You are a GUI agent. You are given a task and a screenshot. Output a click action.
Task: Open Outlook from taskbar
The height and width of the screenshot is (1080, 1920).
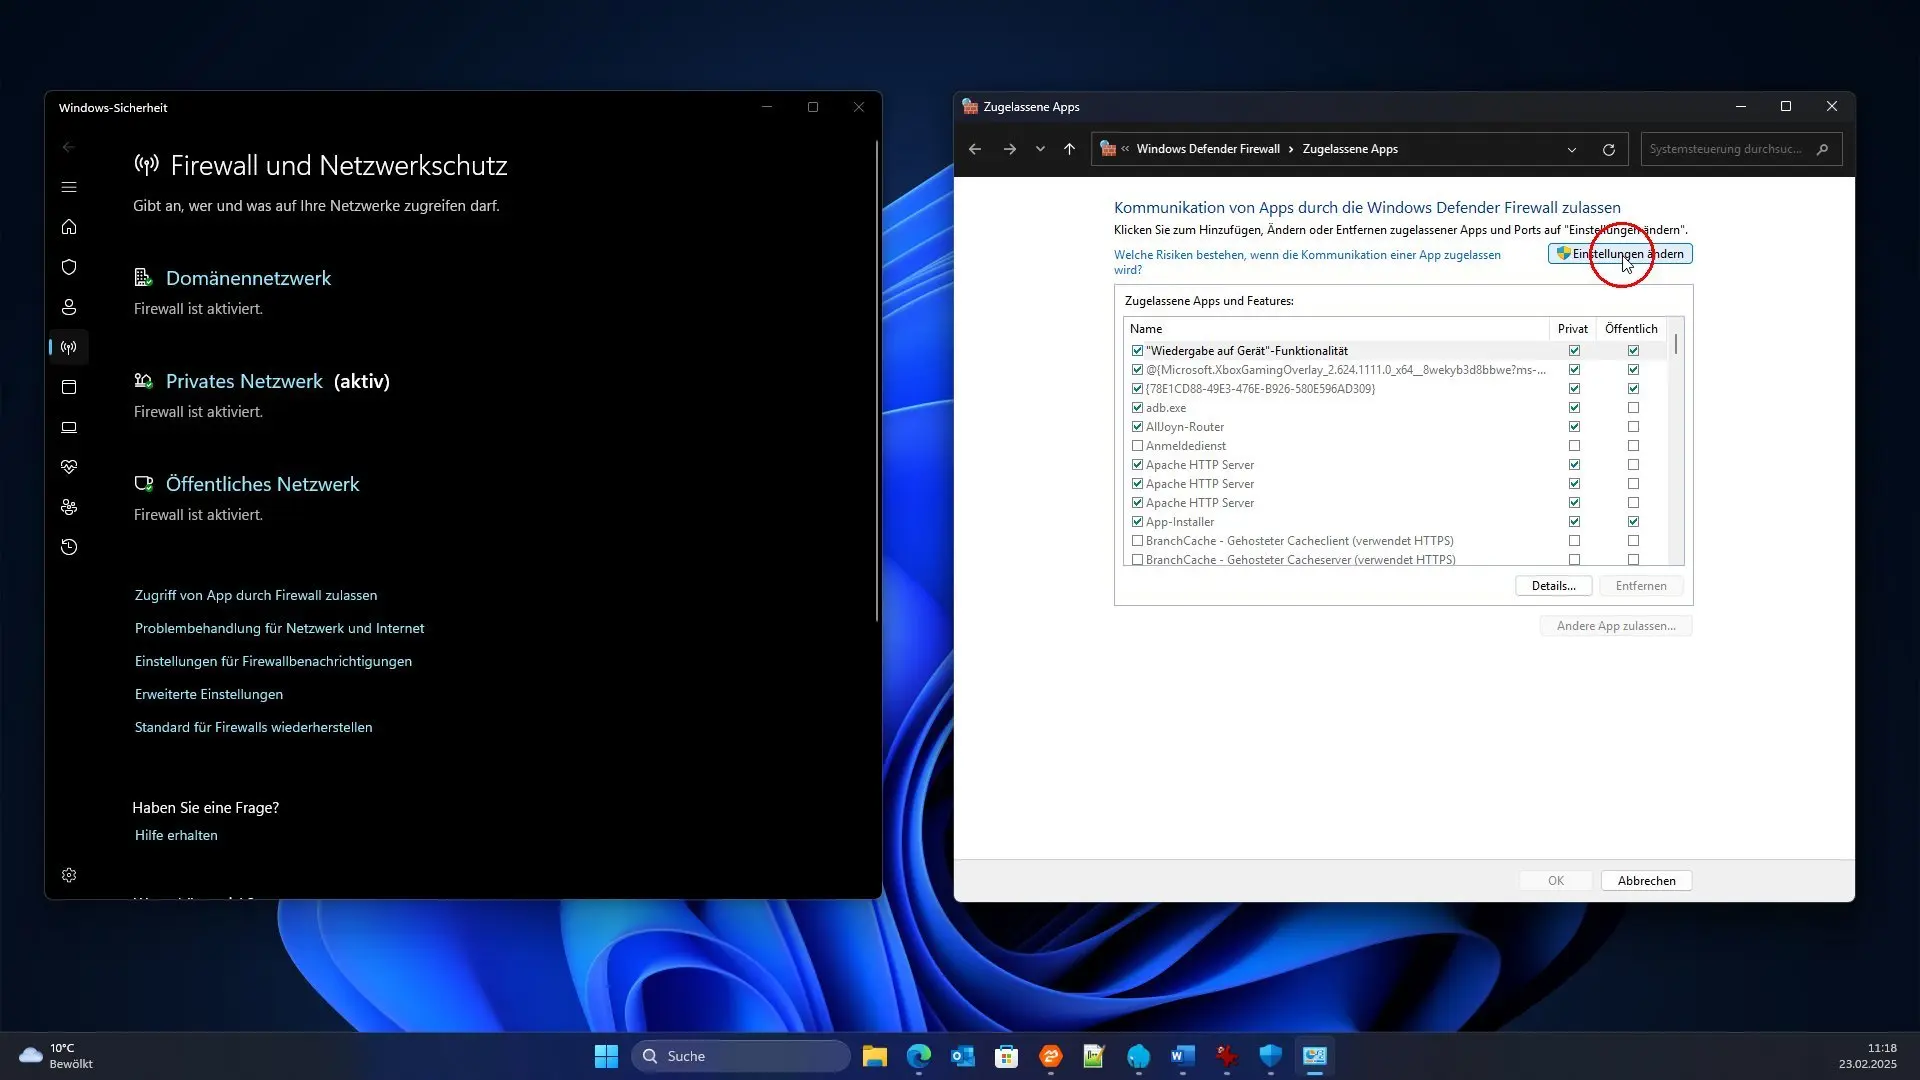(x=963, y=1056)
